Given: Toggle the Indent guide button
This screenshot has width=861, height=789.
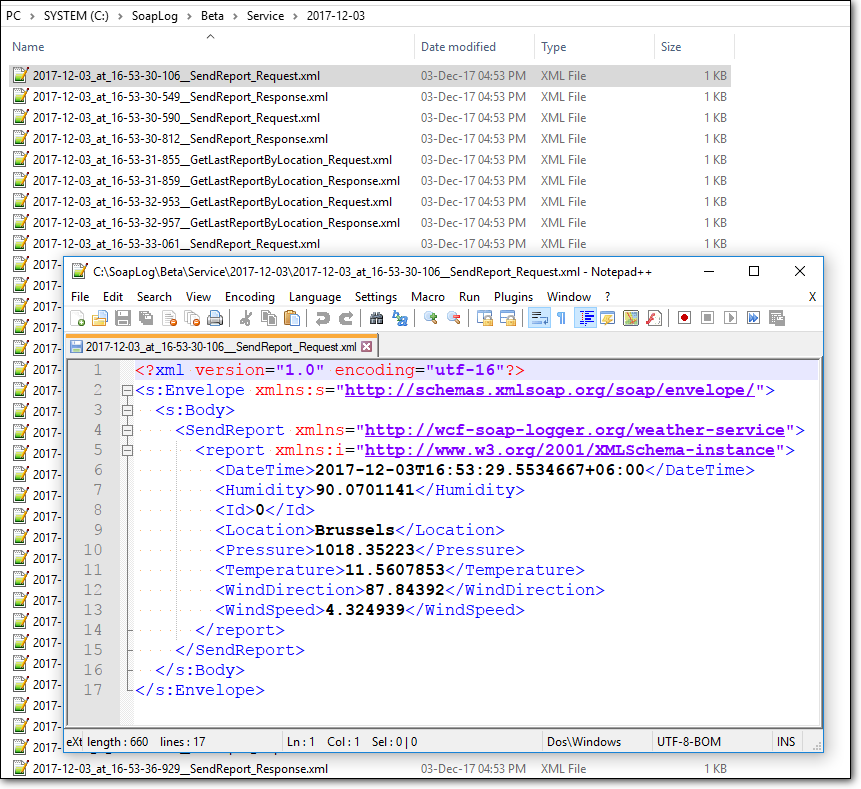Looking at the screenshot, I should pos(585,319).
